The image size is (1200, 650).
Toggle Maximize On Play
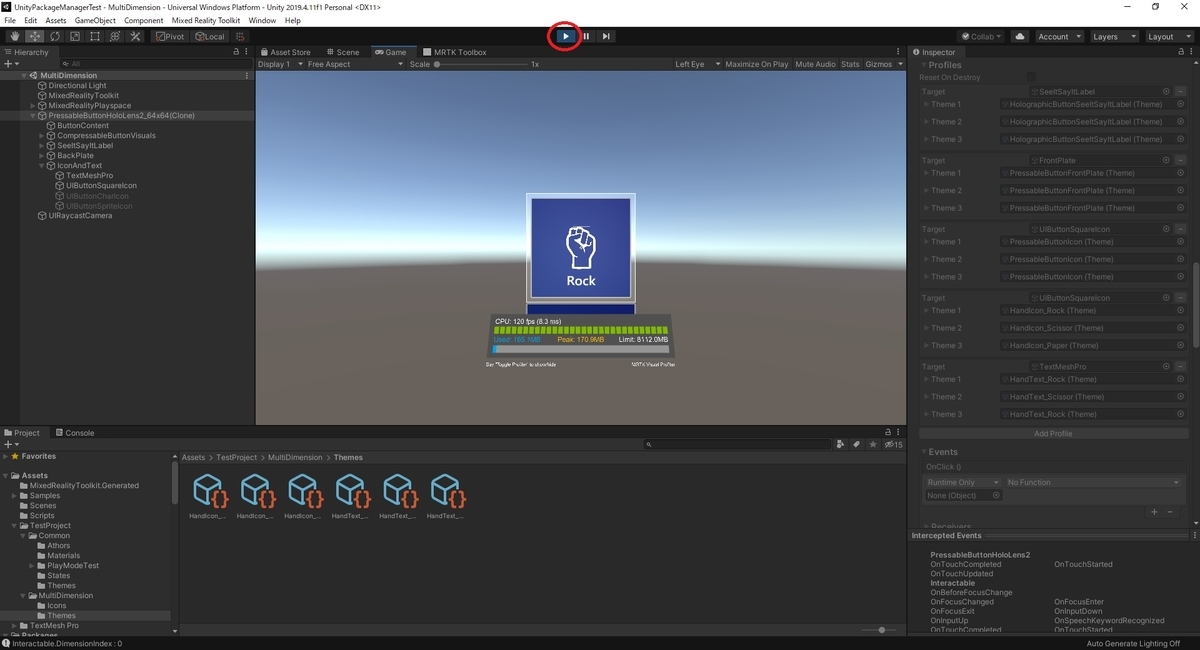756,64
